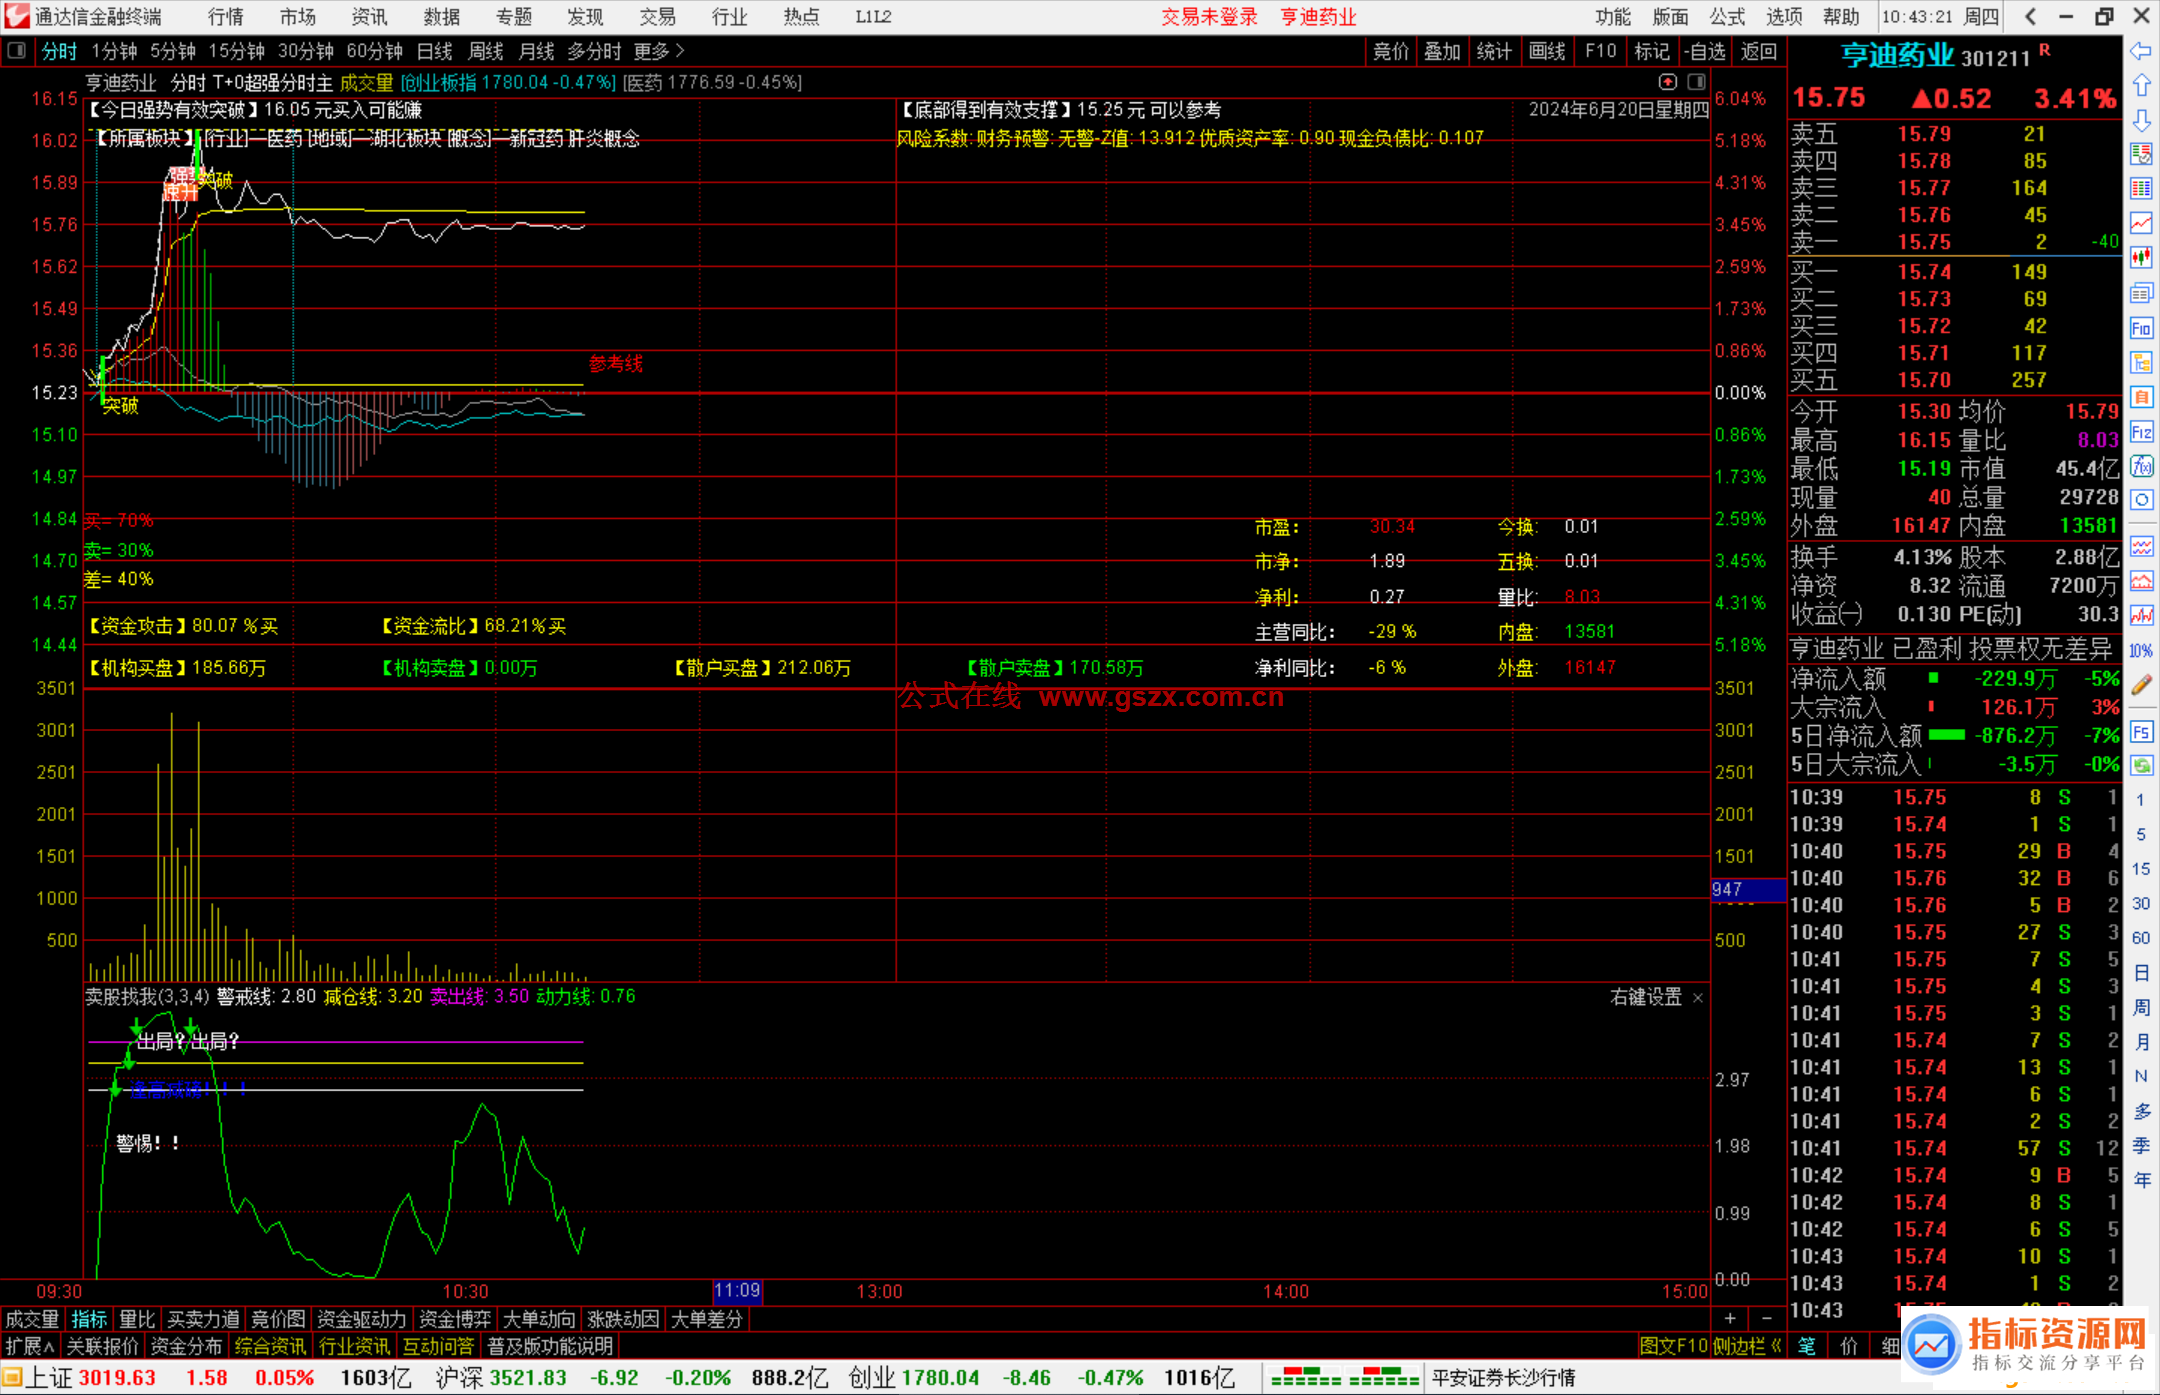Click the green 5日净流入额 progress bar

pyautogui.click(x=1946, y=735)
